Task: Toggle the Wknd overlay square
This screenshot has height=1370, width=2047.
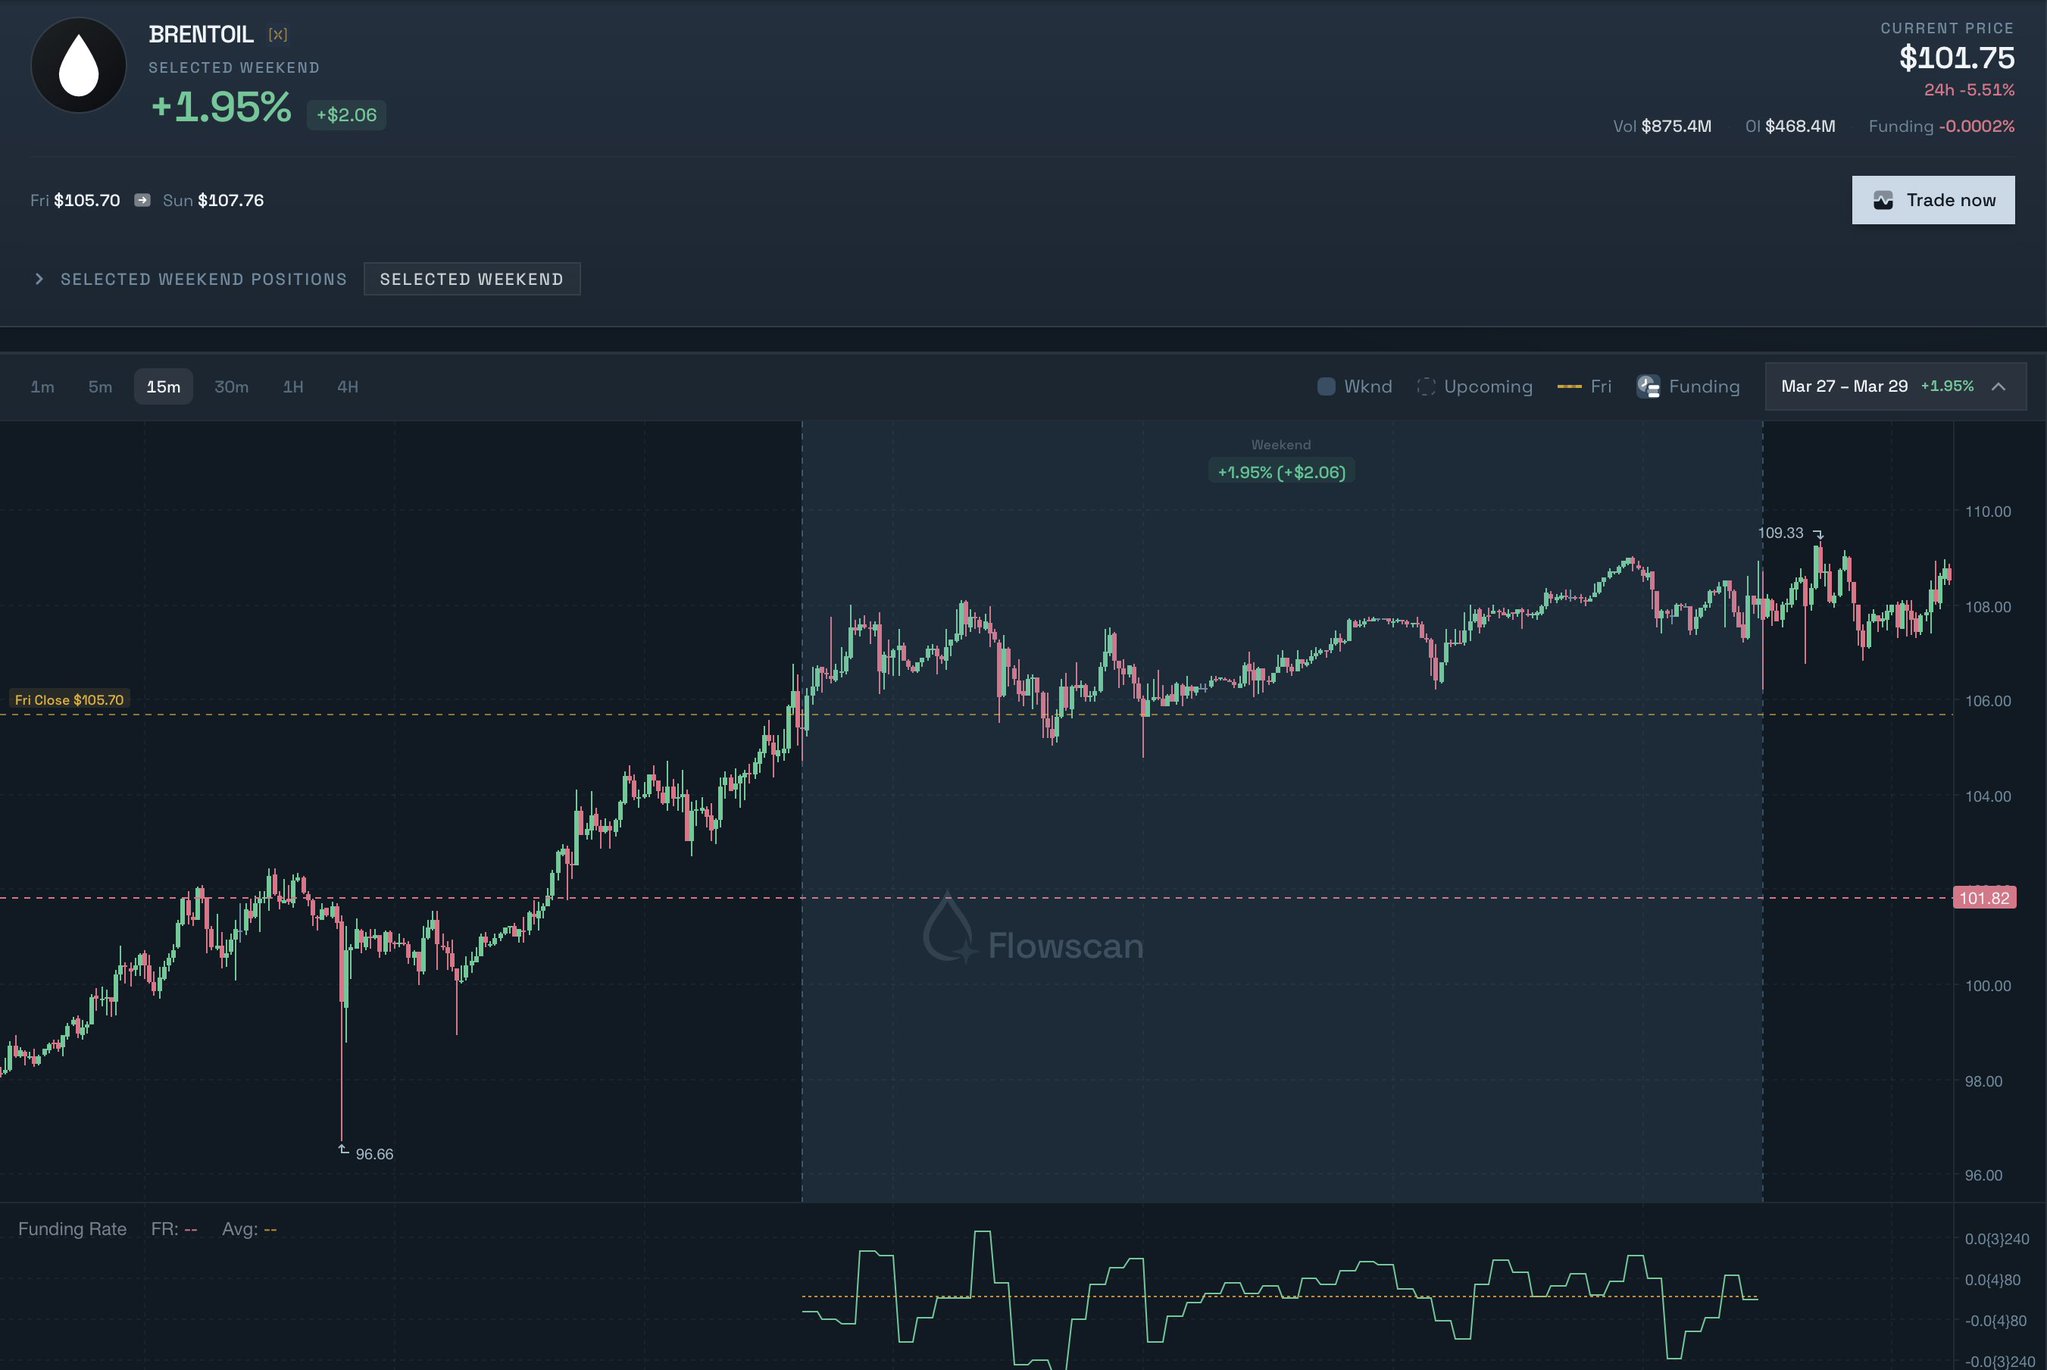Action: click(1326, 386)
